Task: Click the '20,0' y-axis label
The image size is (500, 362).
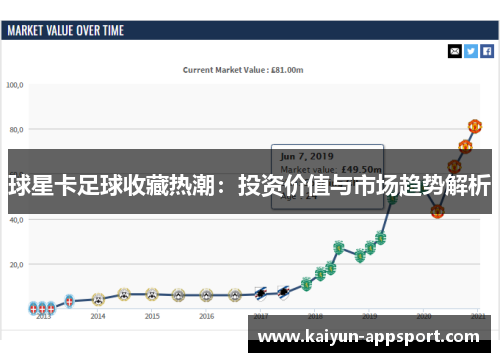Action: click(x=16, y=265)
